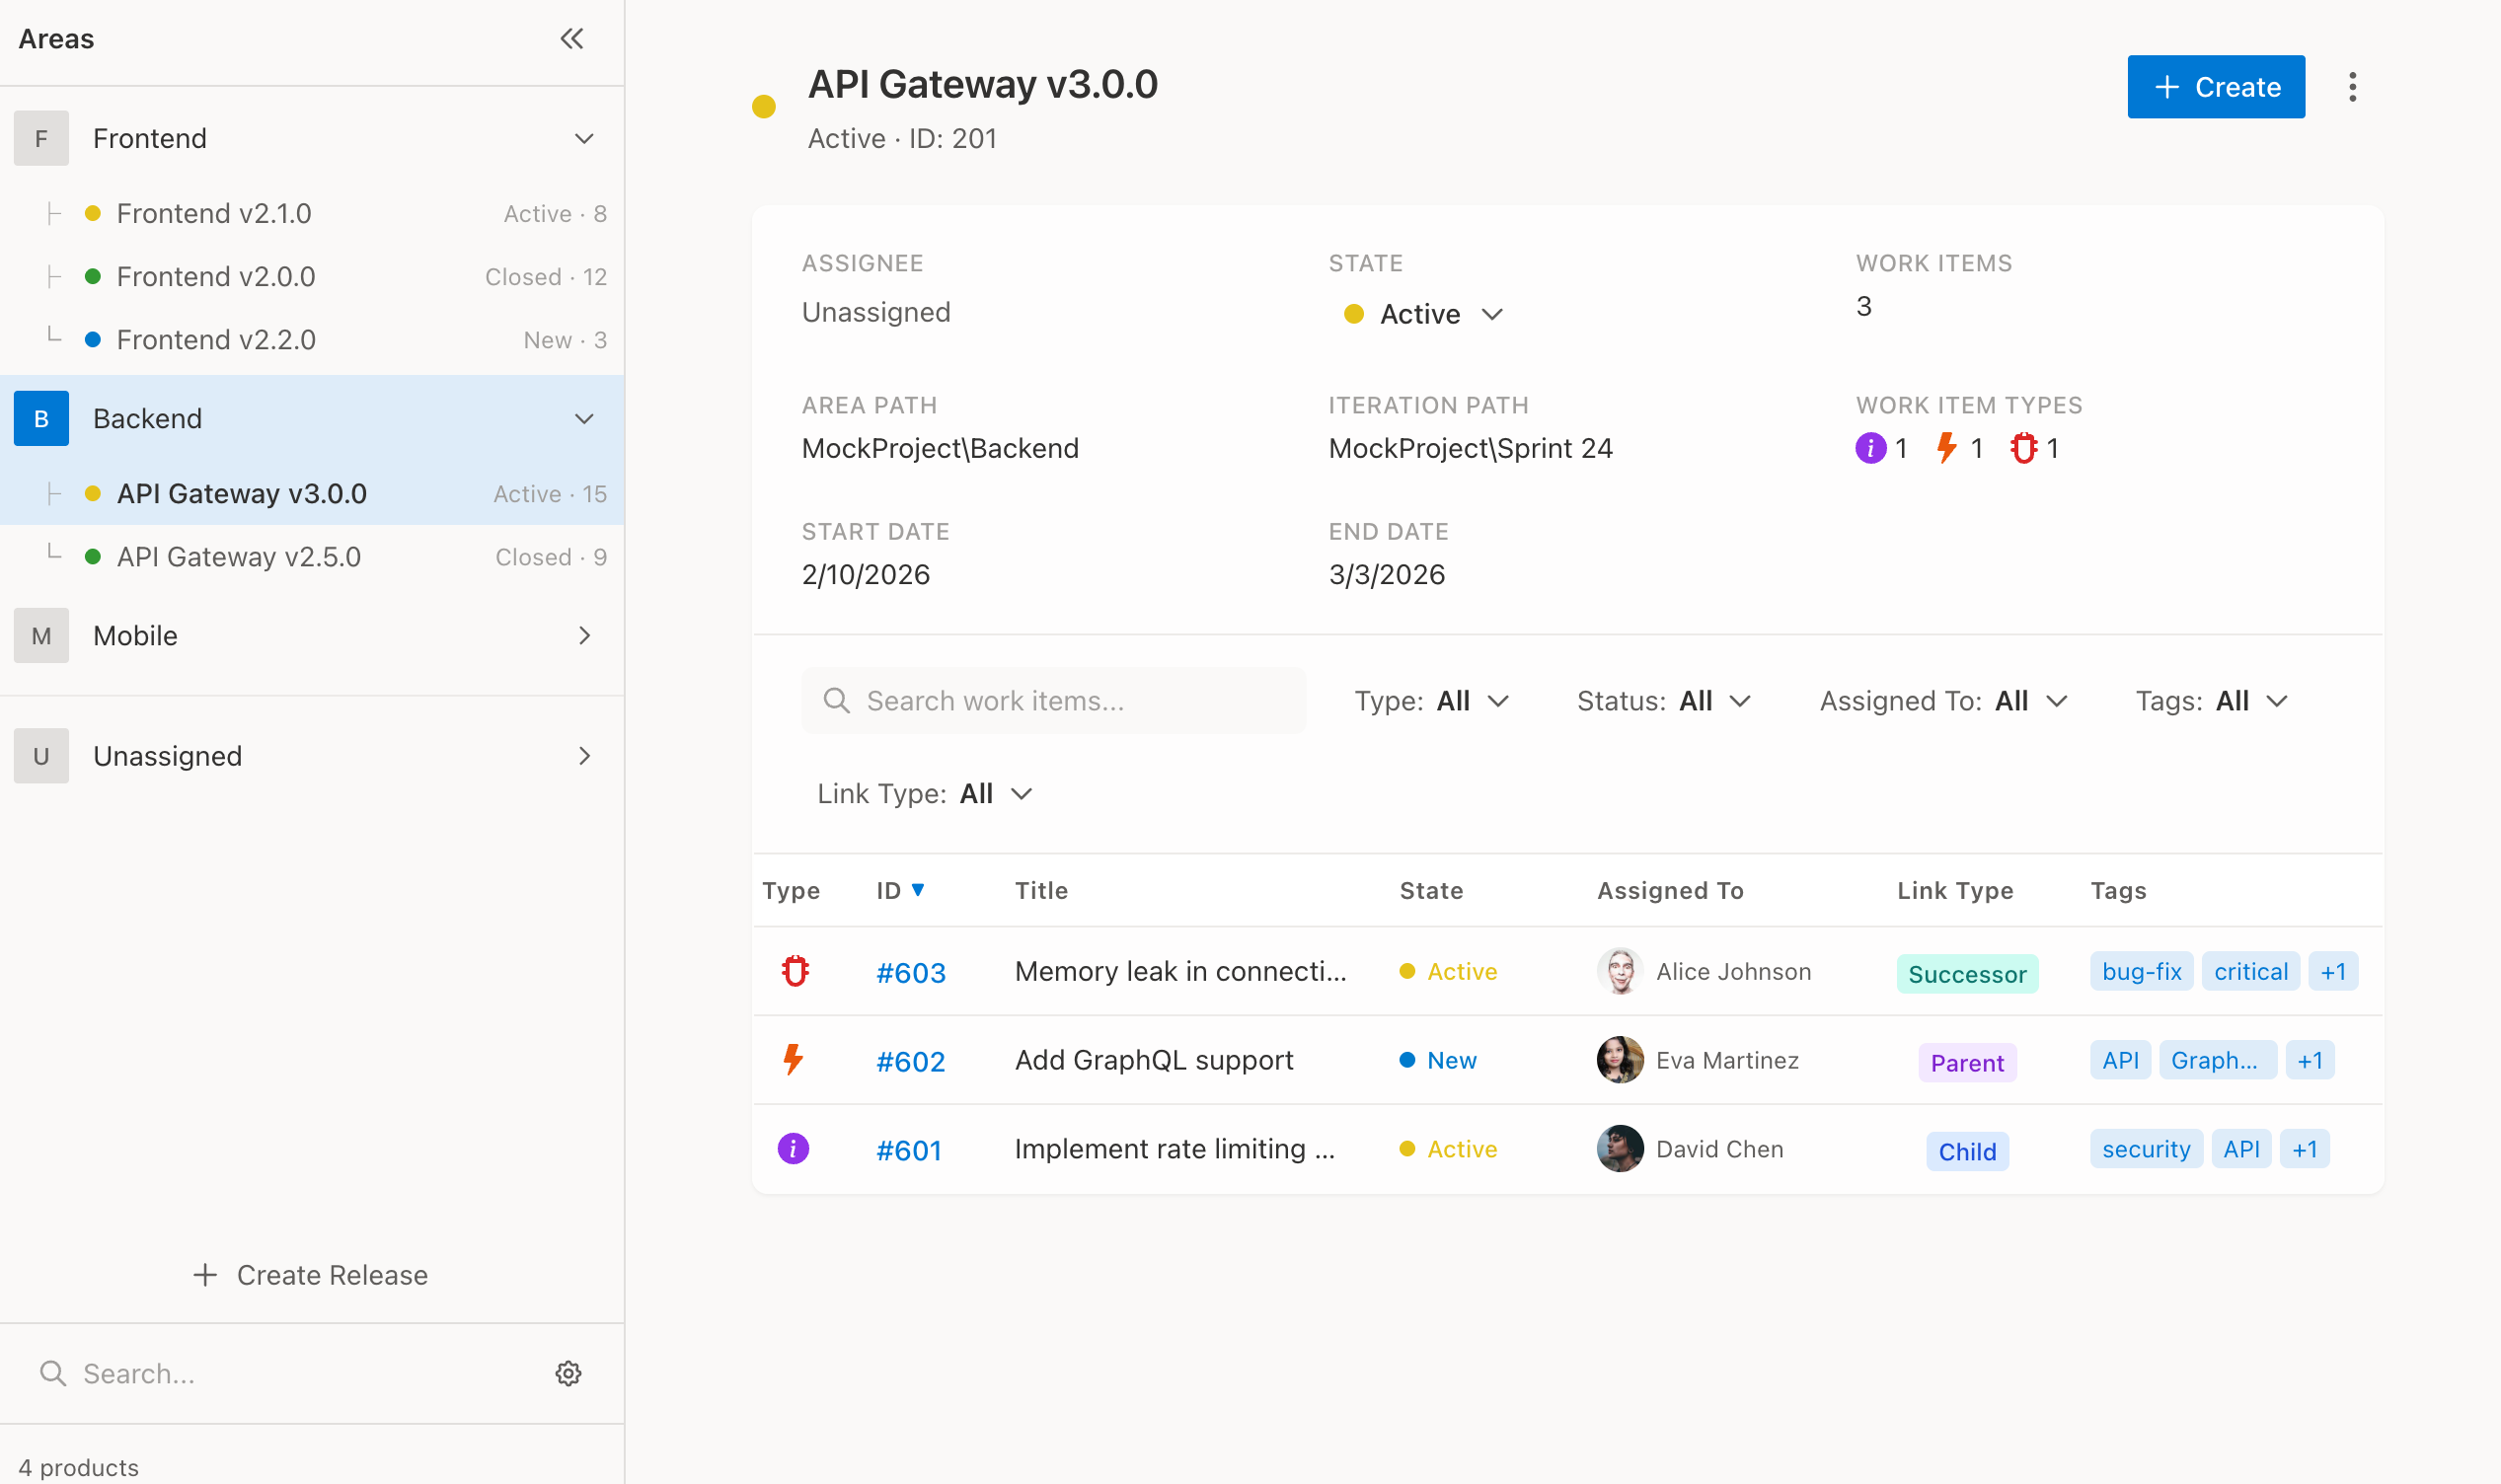2501x1484 pixels.
Task: Click Alice Johnson's avatar
Action: pyautogui.click(x=1619, y=971)
